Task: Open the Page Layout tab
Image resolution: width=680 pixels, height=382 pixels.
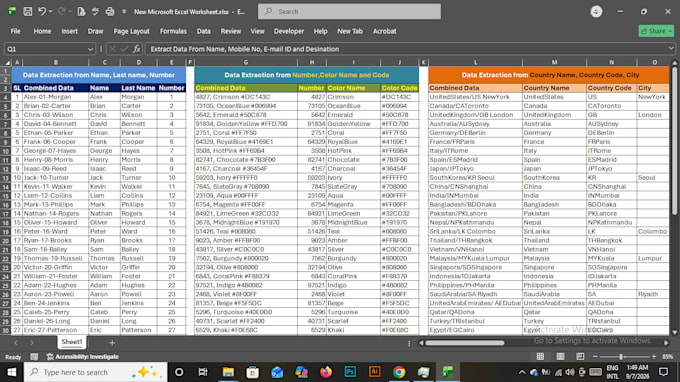Action: tap(131, 31)
